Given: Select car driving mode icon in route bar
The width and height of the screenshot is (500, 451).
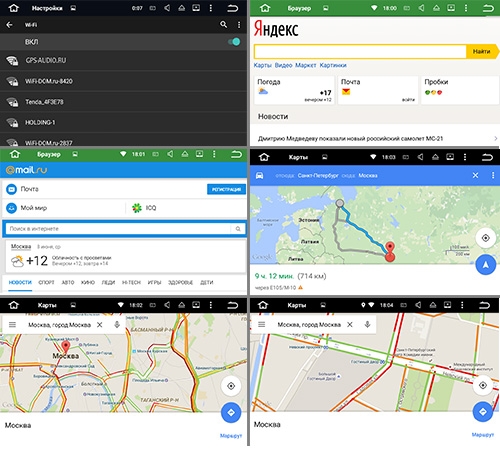Looking at the screenshot, I should pyautogui.click(x=259, y=175).
